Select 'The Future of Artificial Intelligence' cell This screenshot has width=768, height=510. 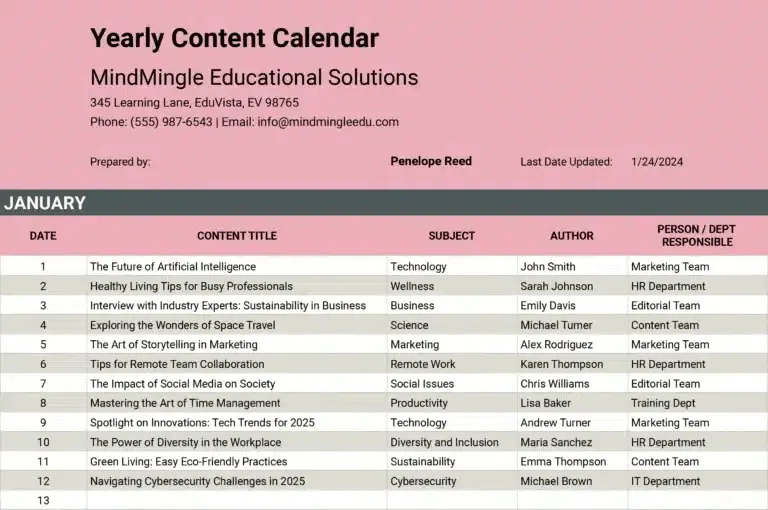[237, 267]
